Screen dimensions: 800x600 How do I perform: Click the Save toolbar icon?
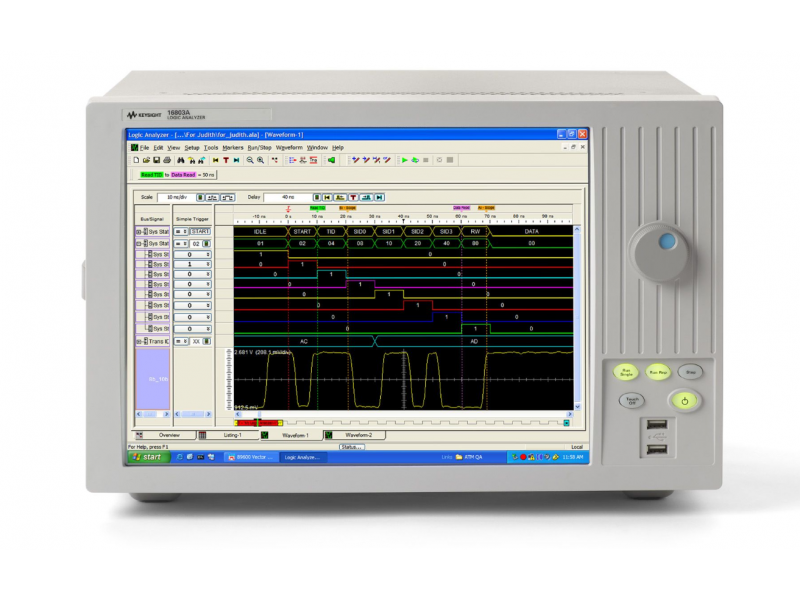156,159
